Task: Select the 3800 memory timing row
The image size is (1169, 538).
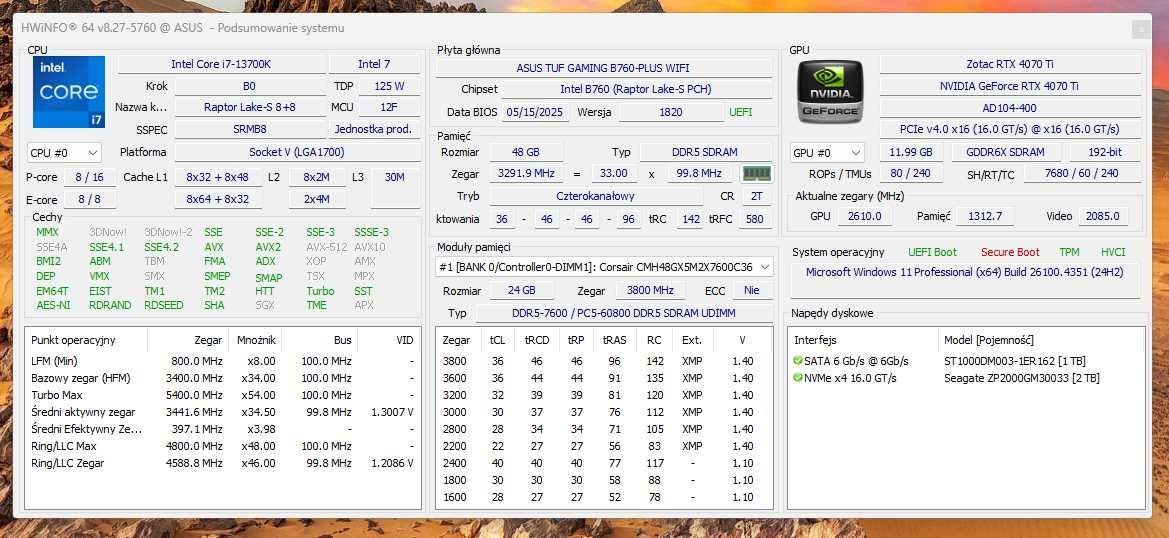Action: (x=604, y=361)
